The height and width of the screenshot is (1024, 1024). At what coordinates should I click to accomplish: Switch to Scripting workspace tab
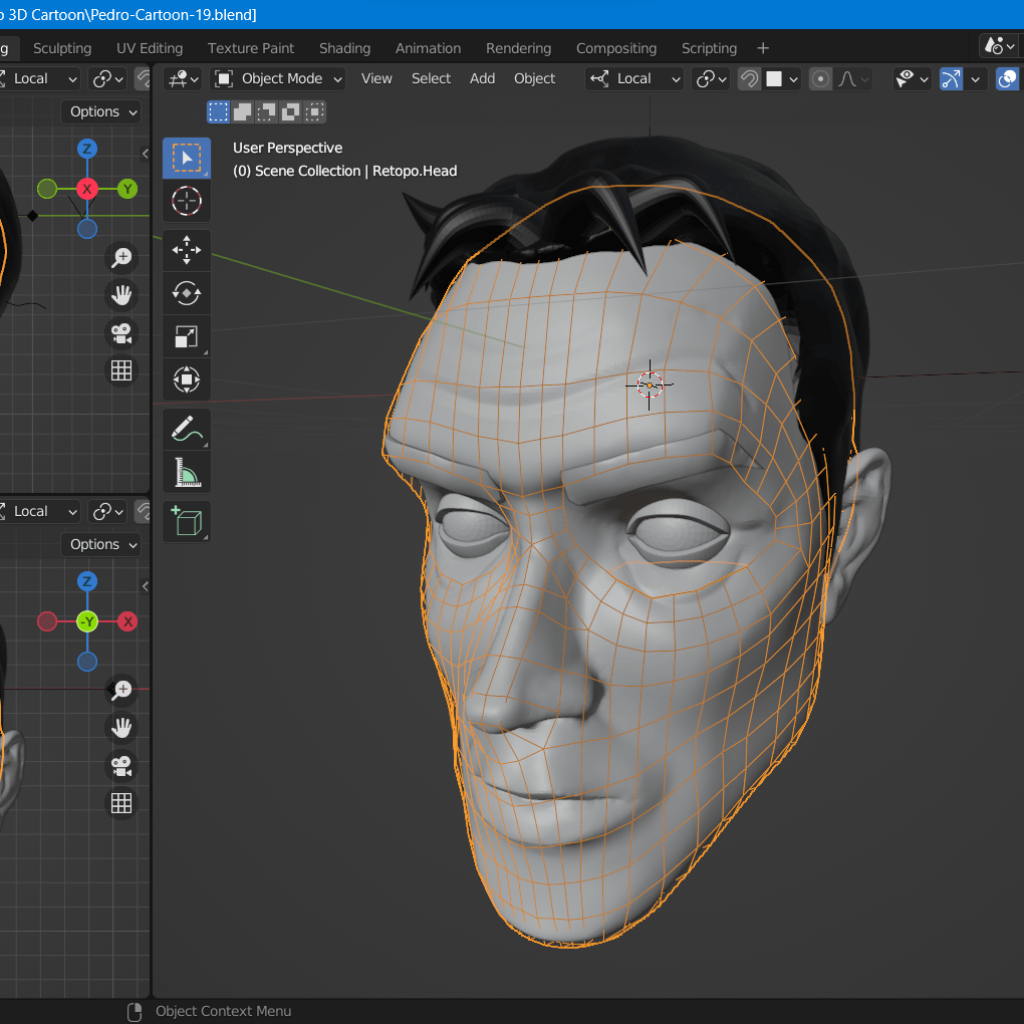coord(709,48)
